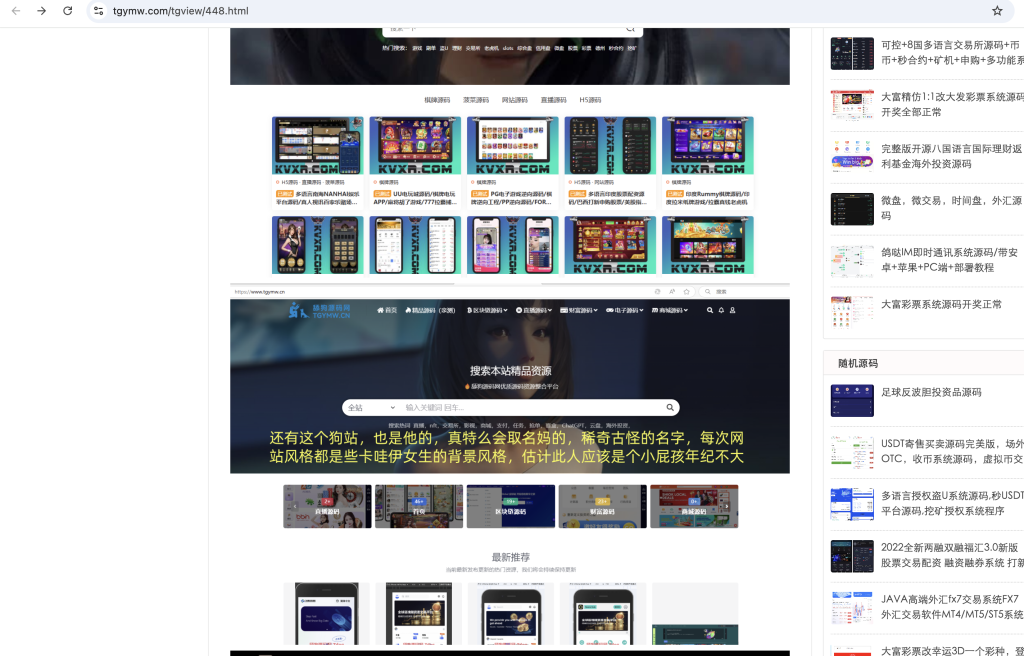Select the 首页 nav menu item
Image resolution: width=1024 pixels, height=656 pixels.
click(387, 311)
